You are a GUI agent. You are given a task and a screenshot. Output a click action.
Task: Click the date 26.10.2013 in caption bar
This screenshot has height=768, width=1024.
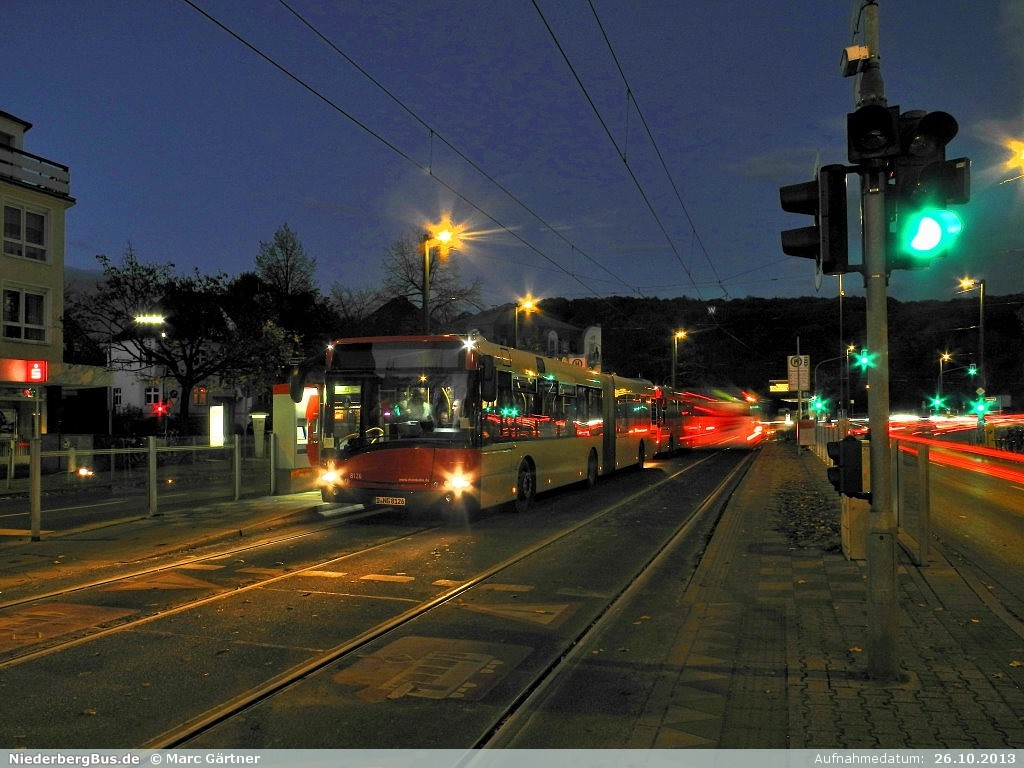point(974,759)
